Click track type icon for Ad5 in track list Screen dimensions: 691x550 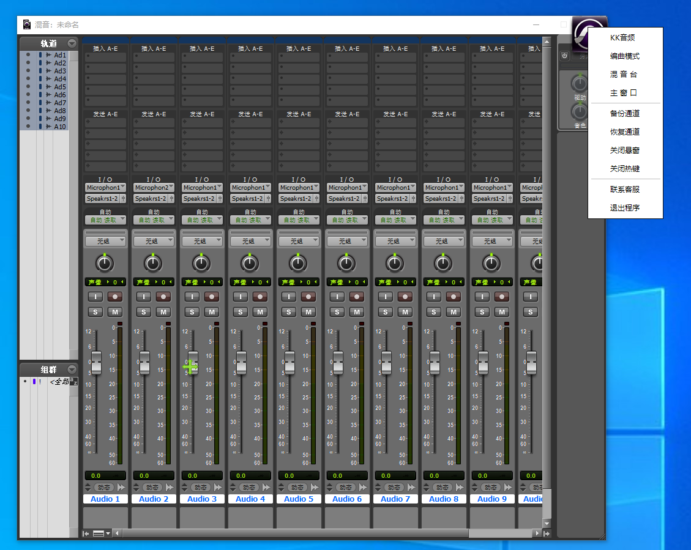pos(49,87)
